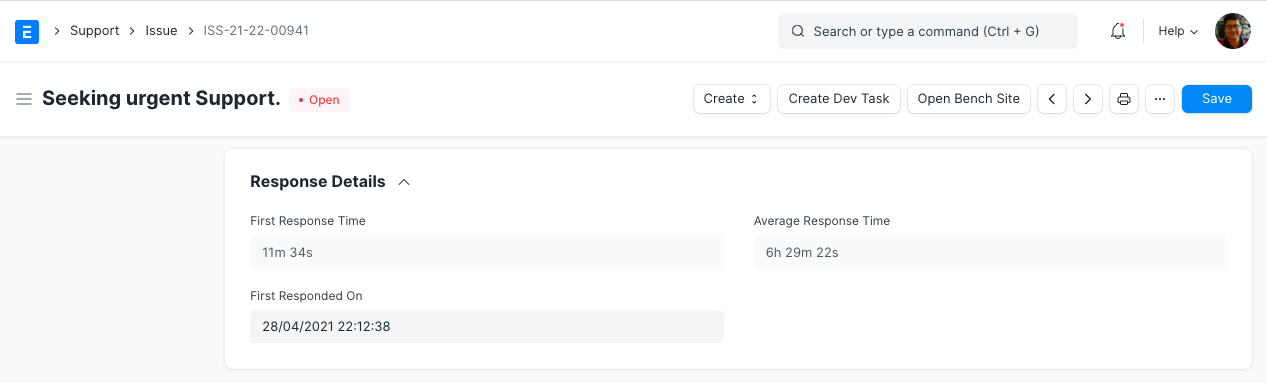Image resolution: width=1267 pixels, height=383 pixels.
Task: Navigate to the Support breadcrumb
Action: [95, 31]
